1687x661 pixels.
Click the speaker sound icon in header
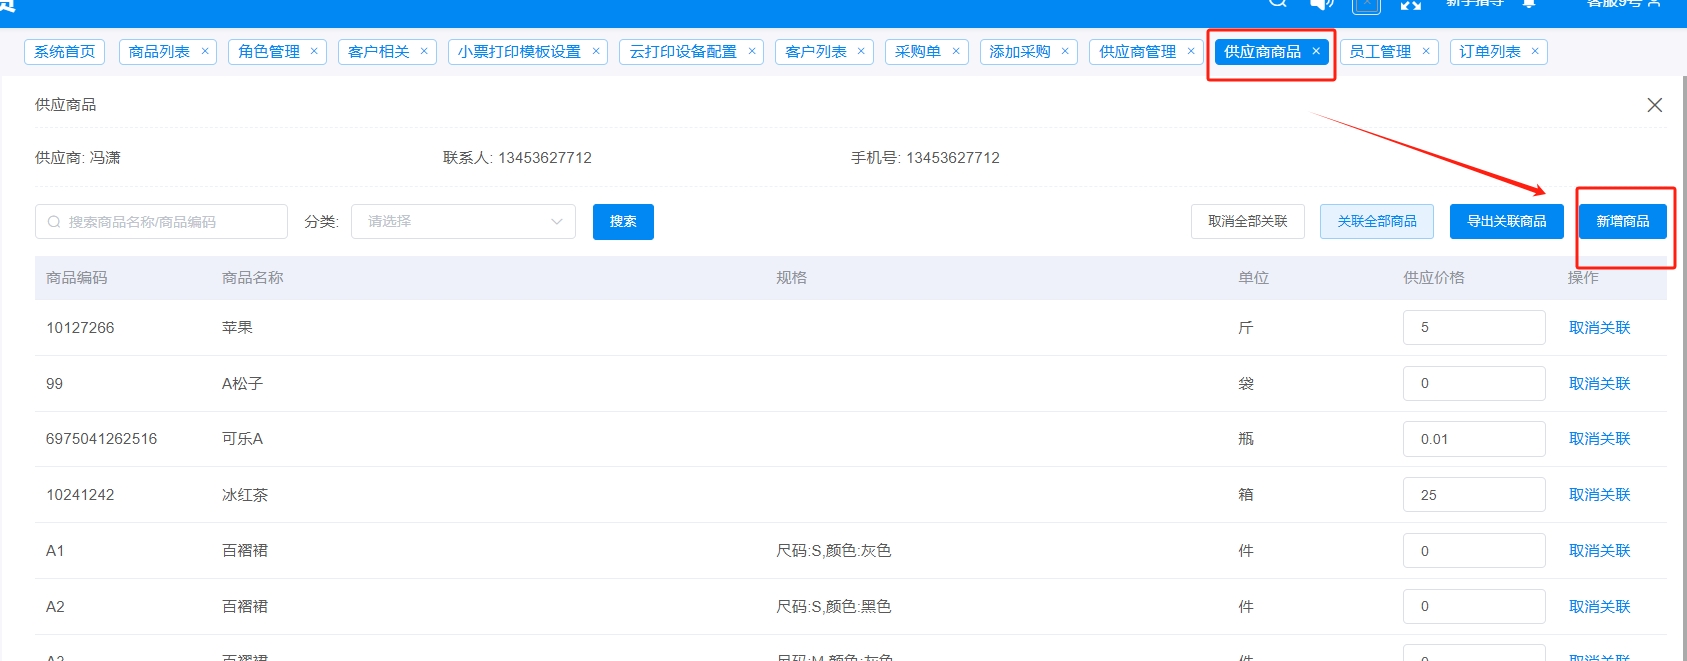coord(1321,4)
